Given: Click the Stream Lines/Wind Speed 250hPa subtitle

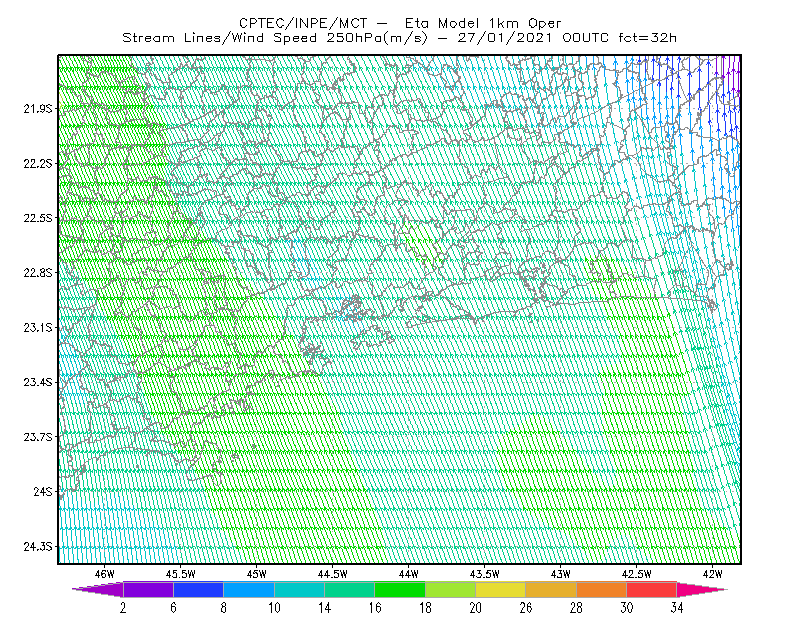Looking at the screenshot, I should pyautogui.click(x=274, y=38).
